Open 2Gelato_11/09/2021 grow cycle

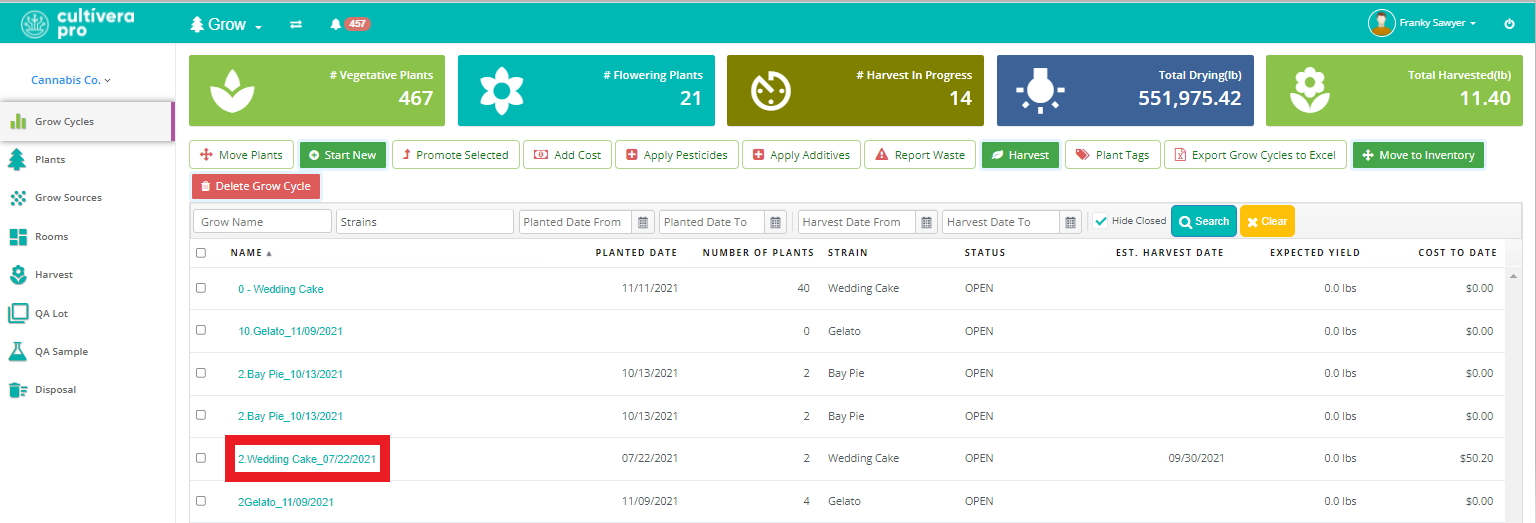286,502
